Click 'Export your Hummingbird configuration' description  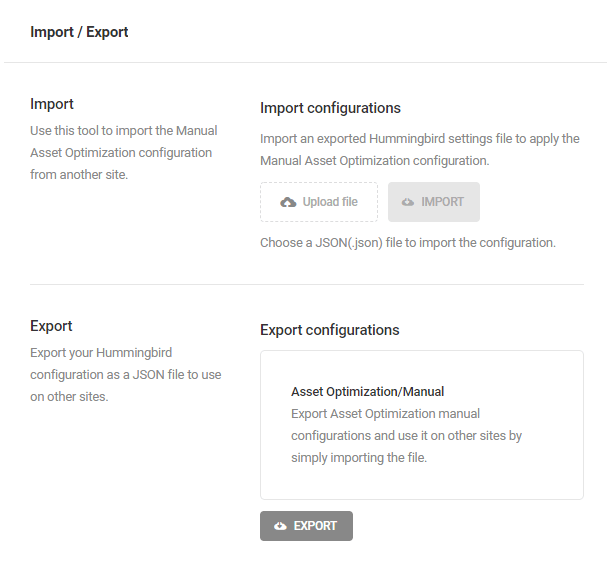(126, 375)
